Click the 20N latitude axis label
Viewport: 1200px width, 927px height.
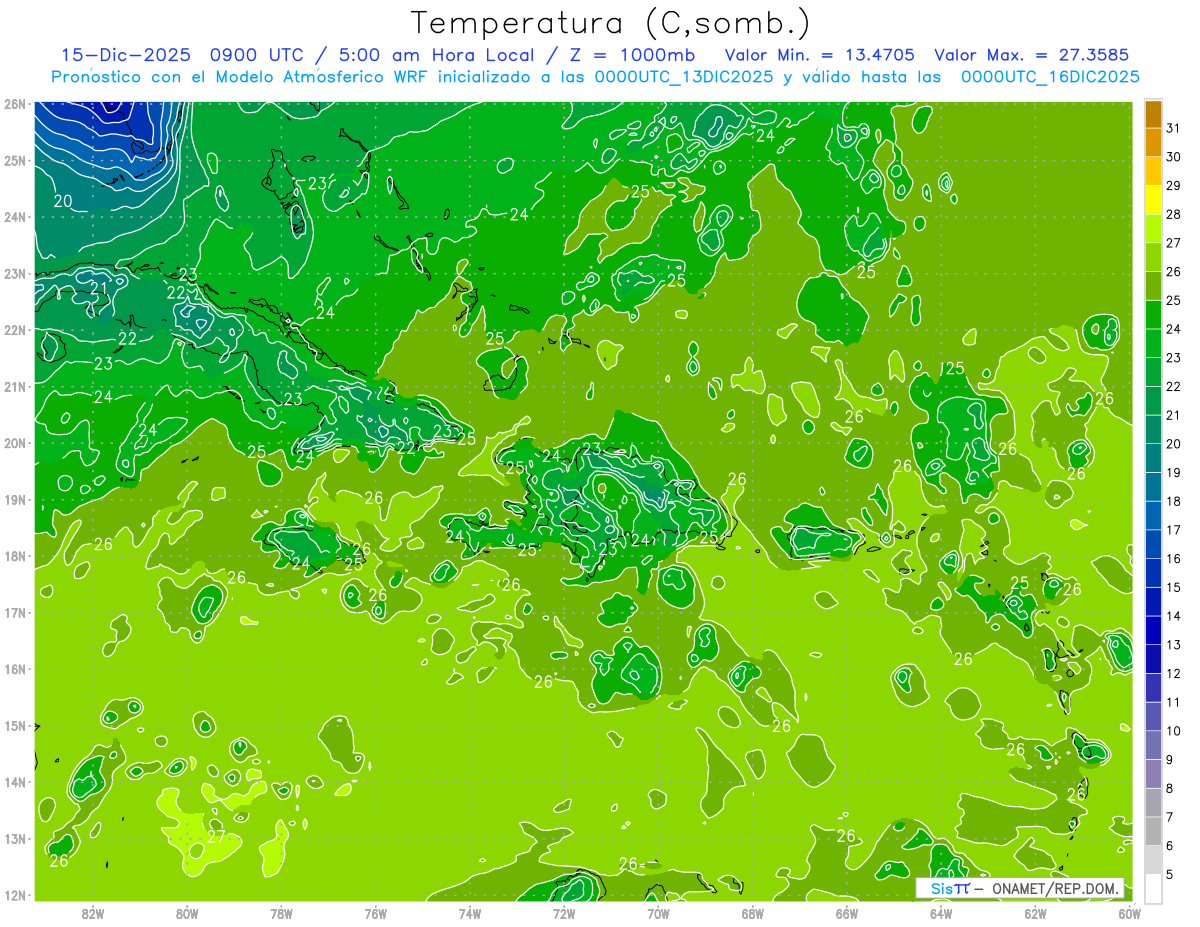[x=15, y=443]
